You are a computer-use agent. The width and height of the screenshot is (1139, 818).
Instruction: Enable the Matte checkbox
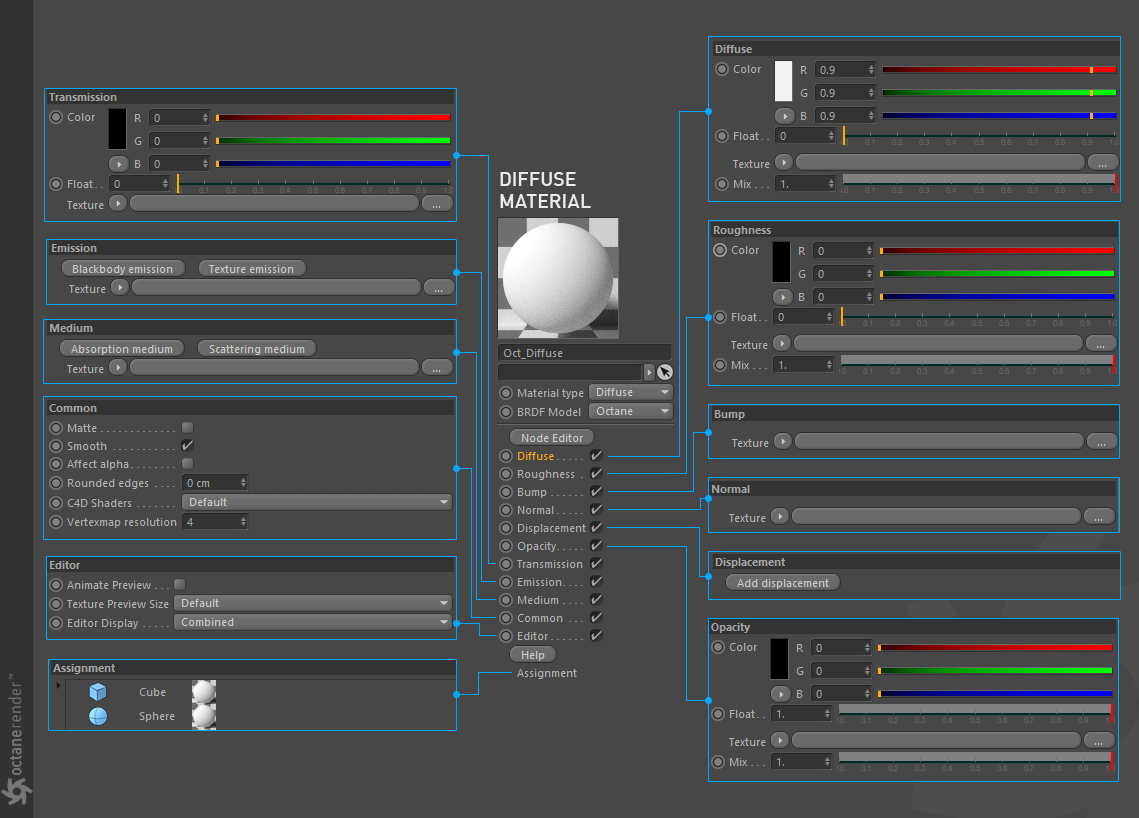(x=187, y=428)
